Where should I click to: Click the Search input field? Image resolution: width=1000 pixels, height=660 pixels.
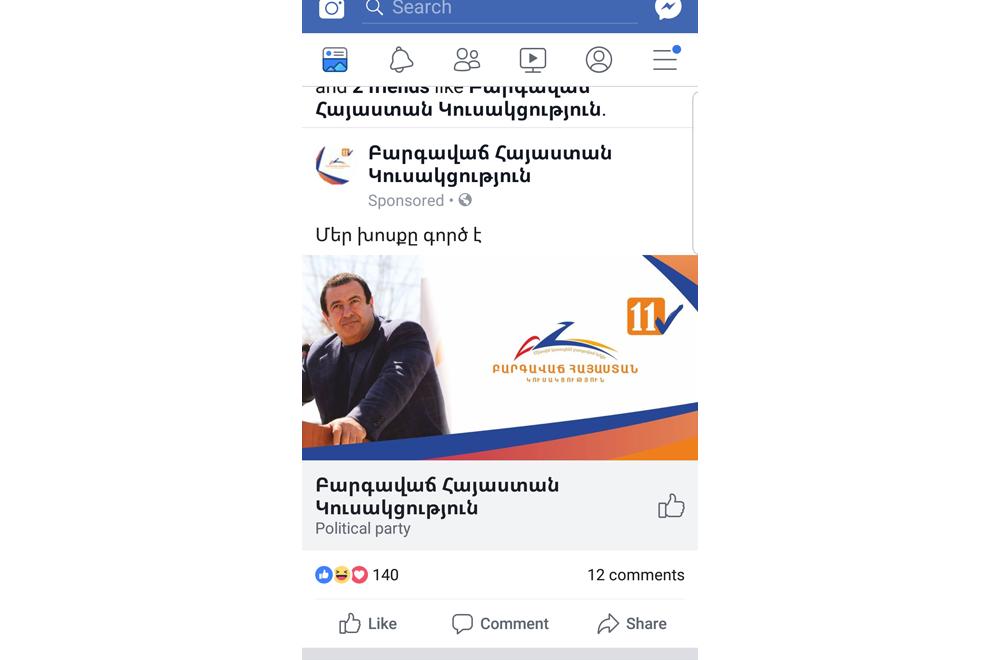[500, 9]
